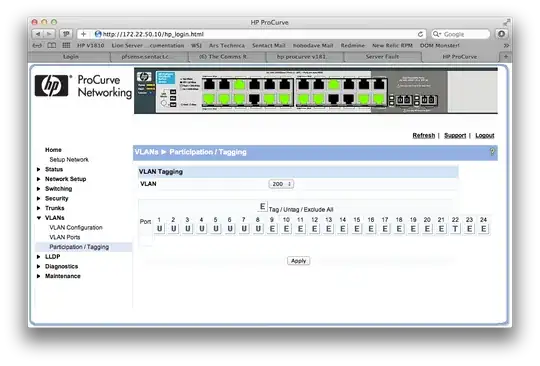
Task: Toggle port 1 tagging button
Action: click(x=159, y=229)
